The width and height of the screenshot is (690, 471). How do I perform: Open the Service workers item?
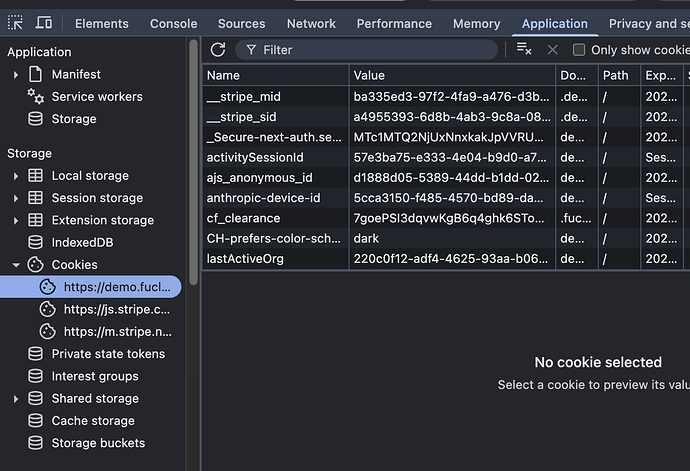91,96
